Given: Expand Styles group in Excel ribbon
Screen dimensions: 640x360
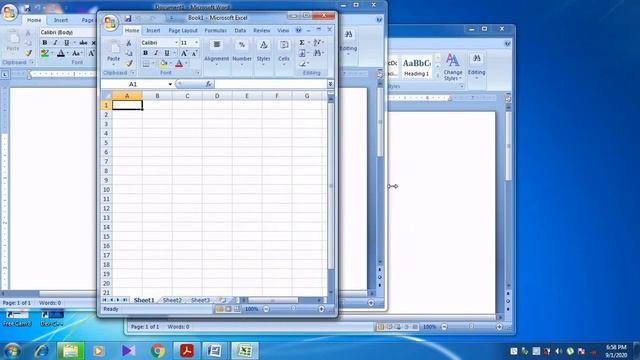Looking at the screenshot, I should (x=263, y=53).
